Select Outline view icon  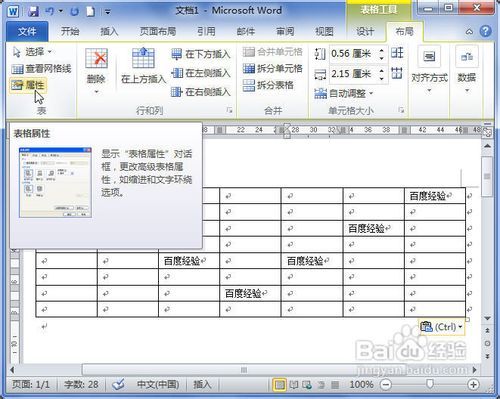[321, 385]
